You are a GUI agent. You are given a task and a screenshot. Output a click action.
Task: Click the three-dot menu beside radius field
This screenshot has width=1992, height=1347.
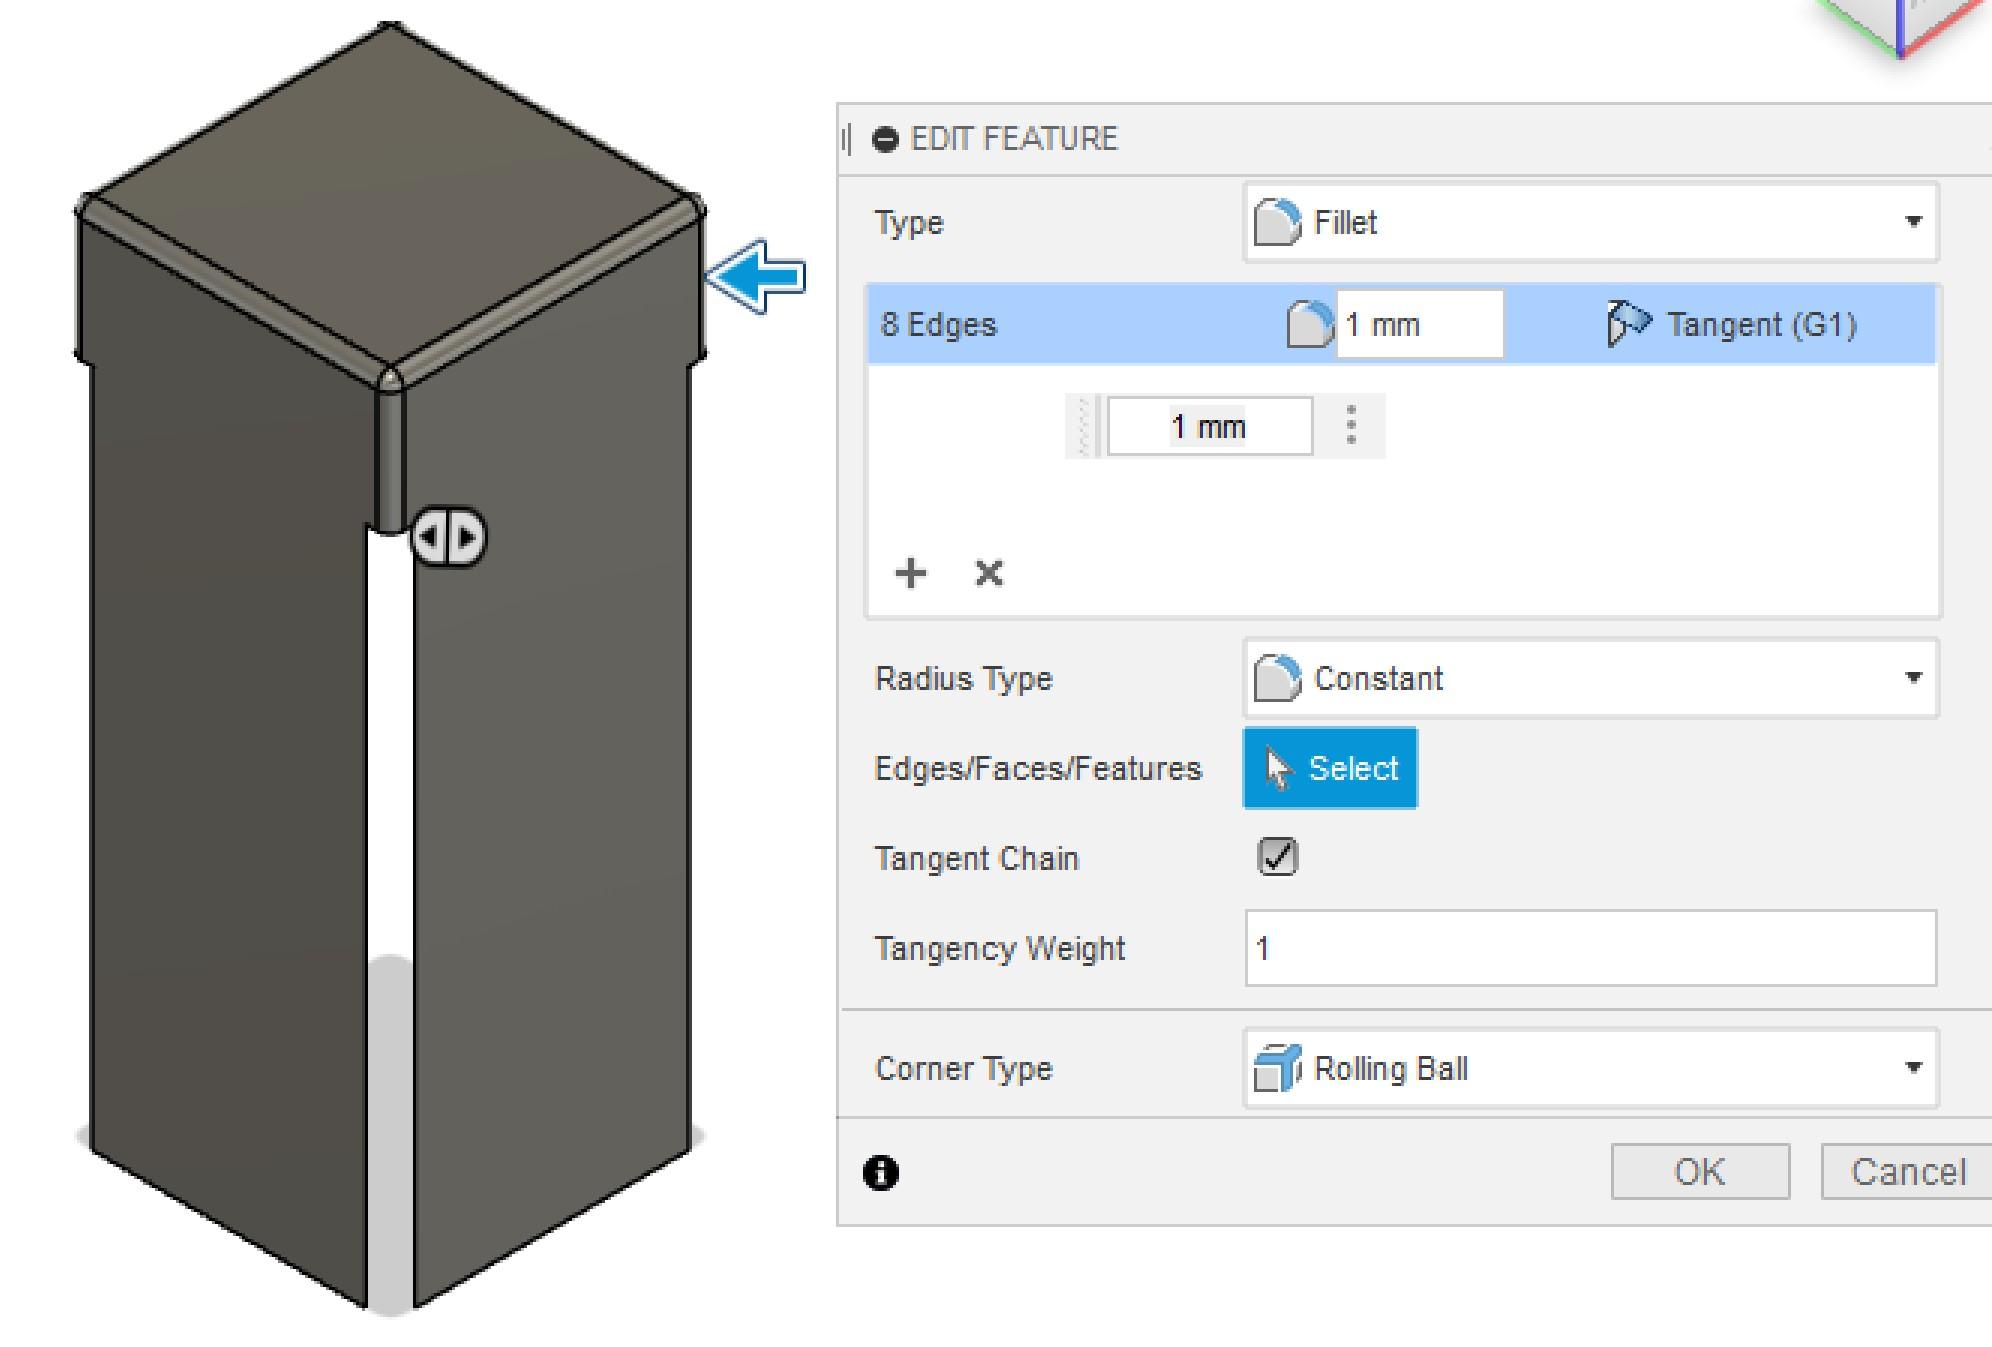[x=1351, y=426]
